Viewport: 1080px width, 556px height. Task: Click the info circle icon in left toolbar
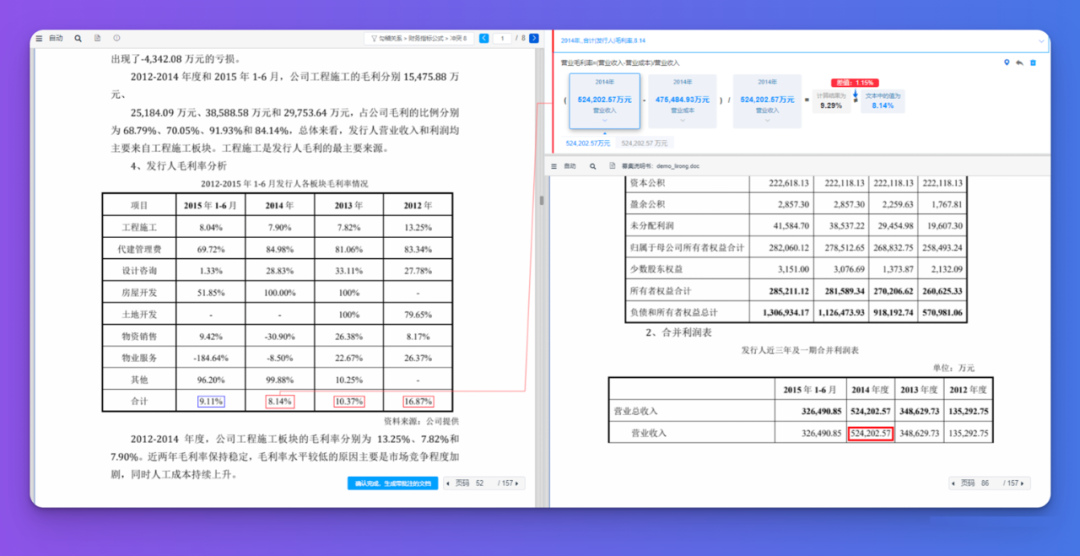click(x=116, y=39)
